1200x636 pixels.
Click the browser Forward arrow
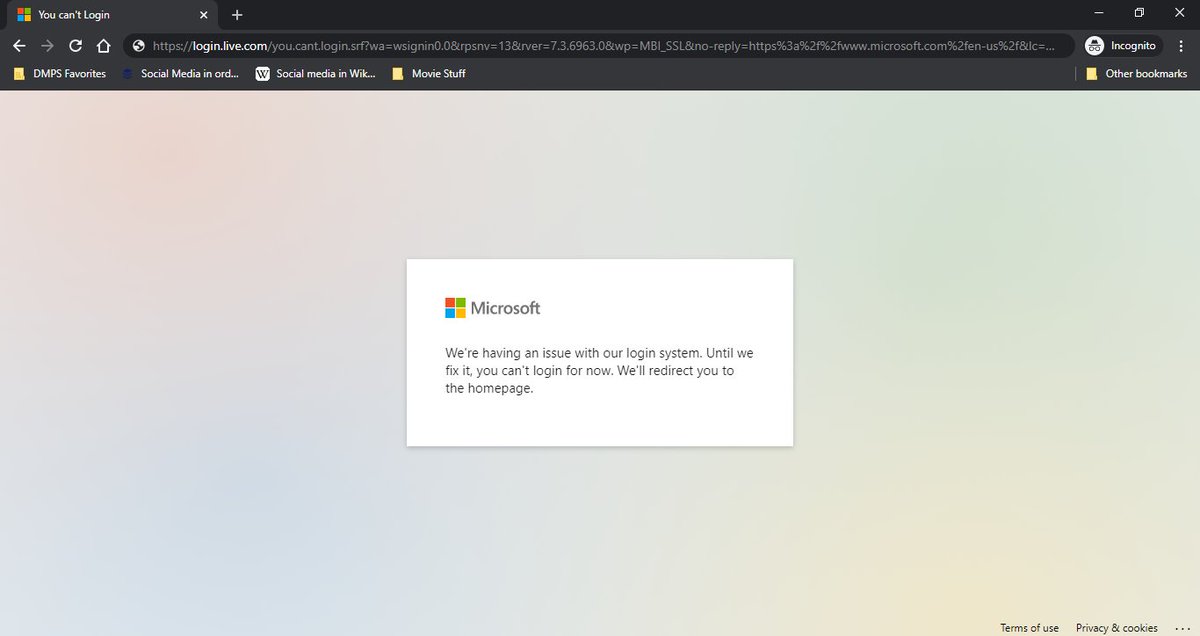coord(47,46)
